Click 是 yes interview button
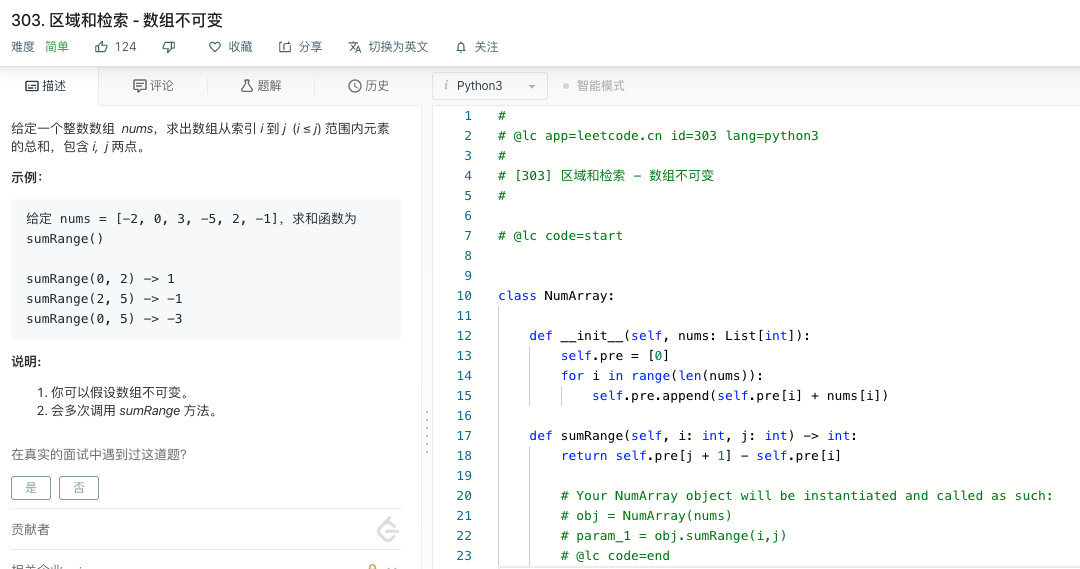 click(x=31, y=488)
